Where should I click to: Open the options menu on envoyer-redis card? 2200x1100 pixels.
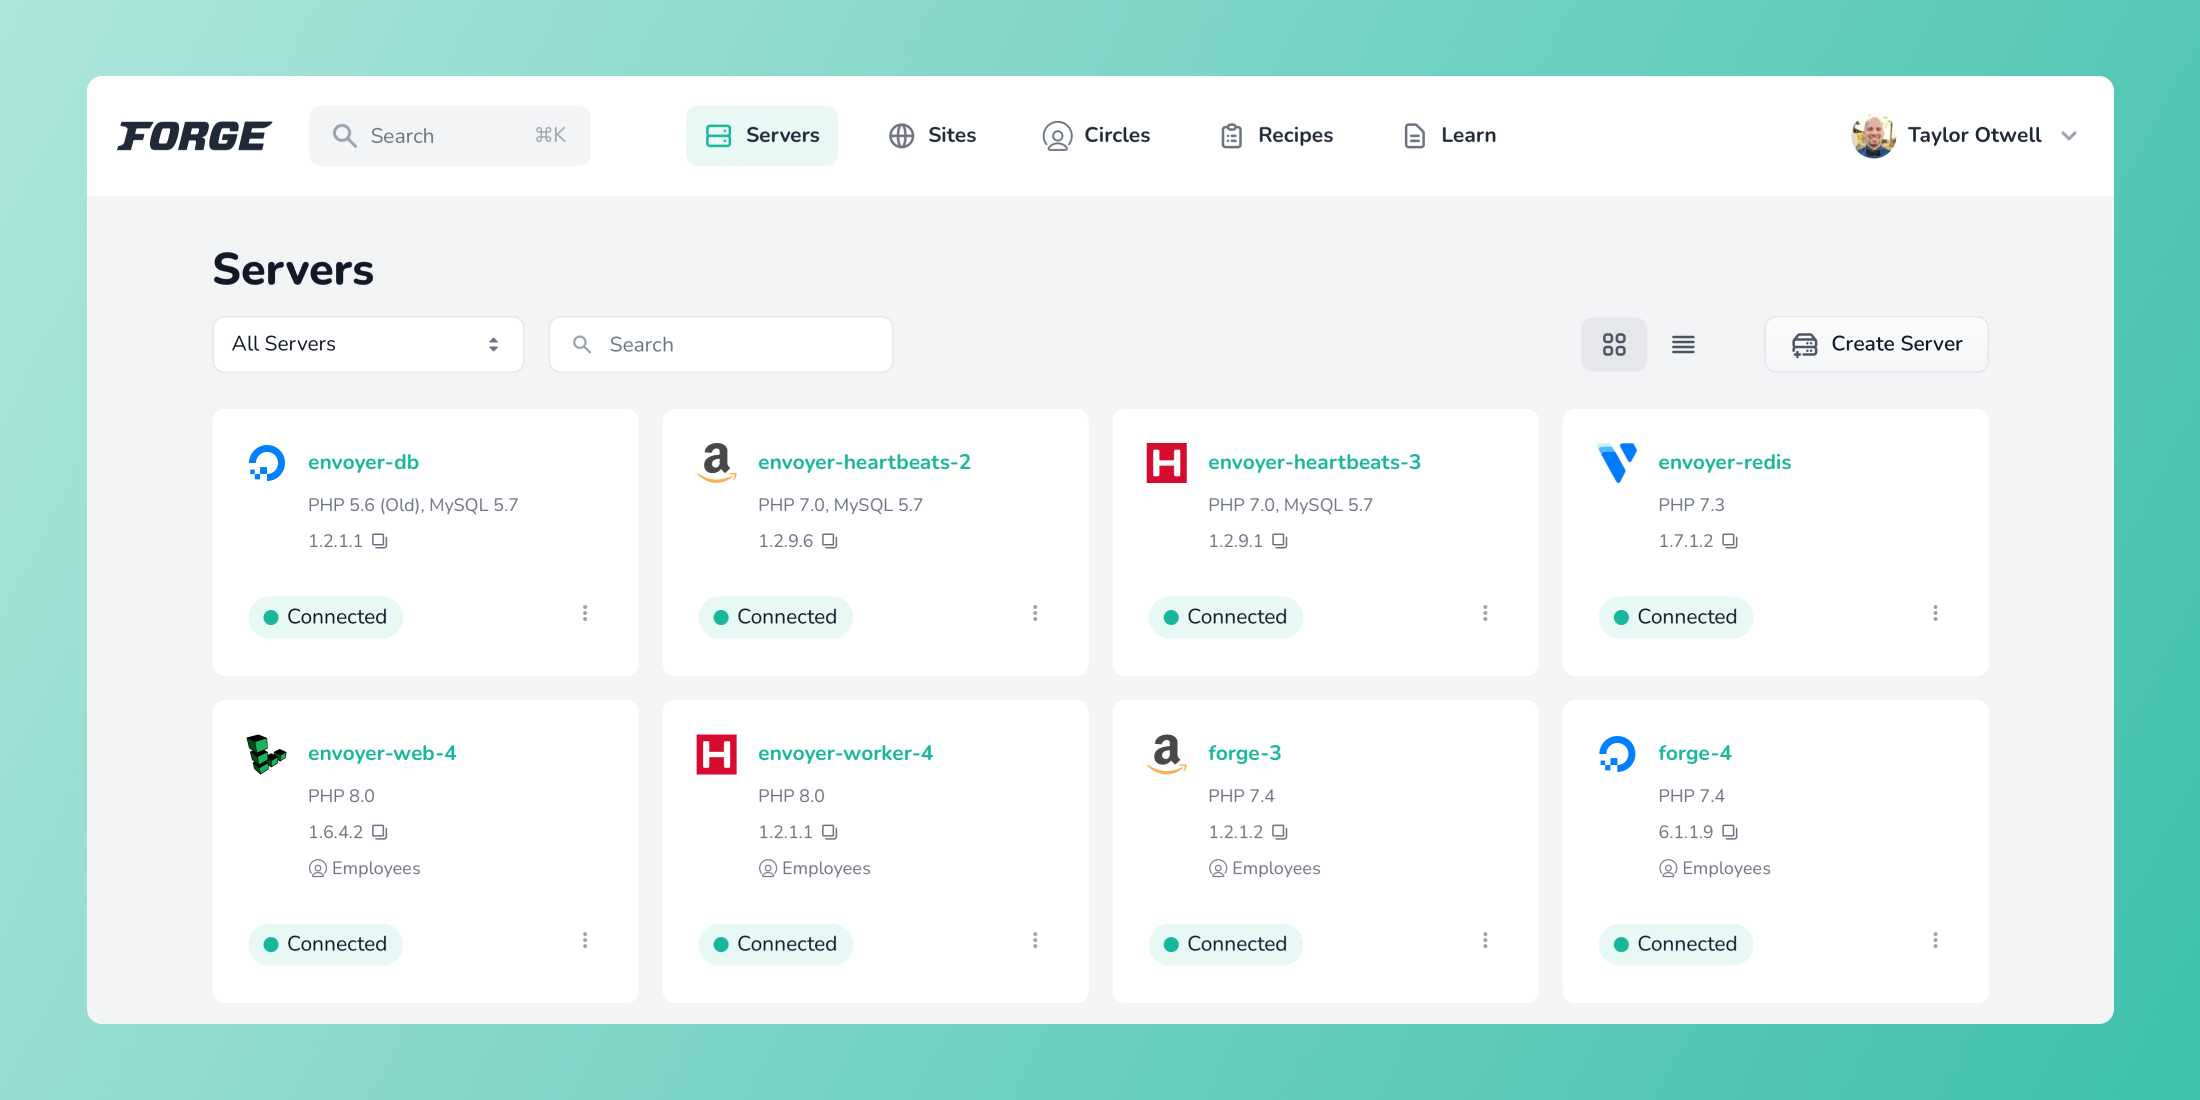point(1936,613)
